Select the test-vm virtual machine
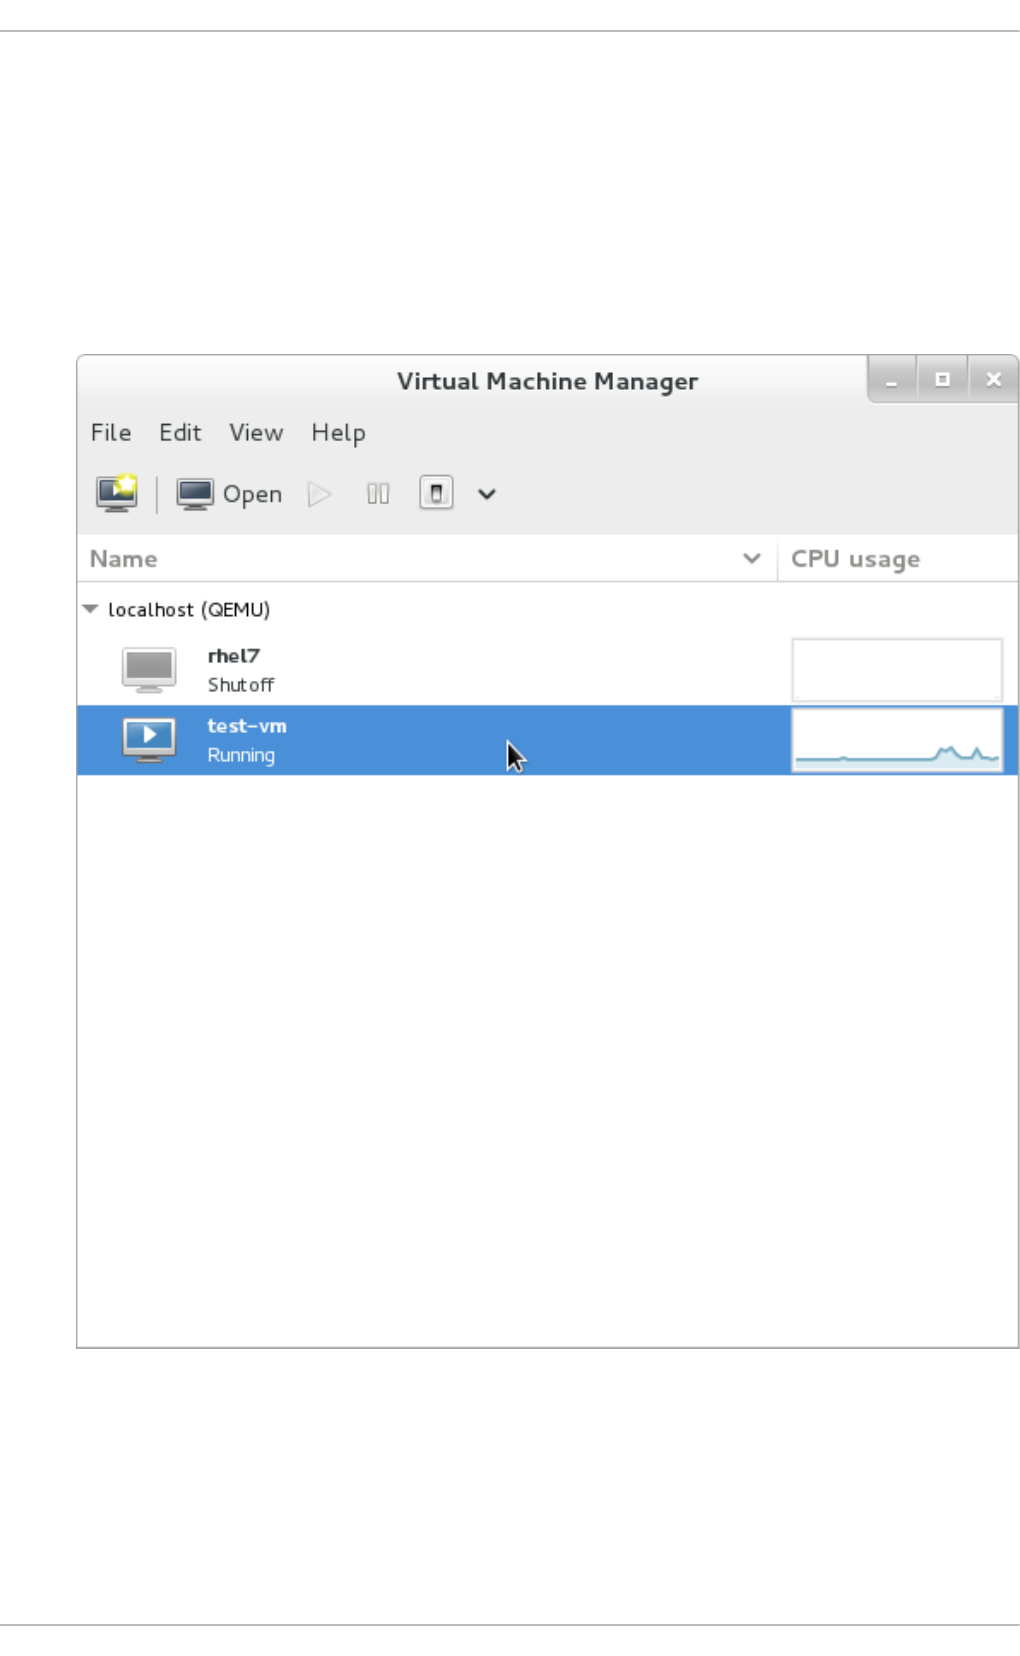The height and width of the screenshot is (1656, 1020). coord(547,740)
